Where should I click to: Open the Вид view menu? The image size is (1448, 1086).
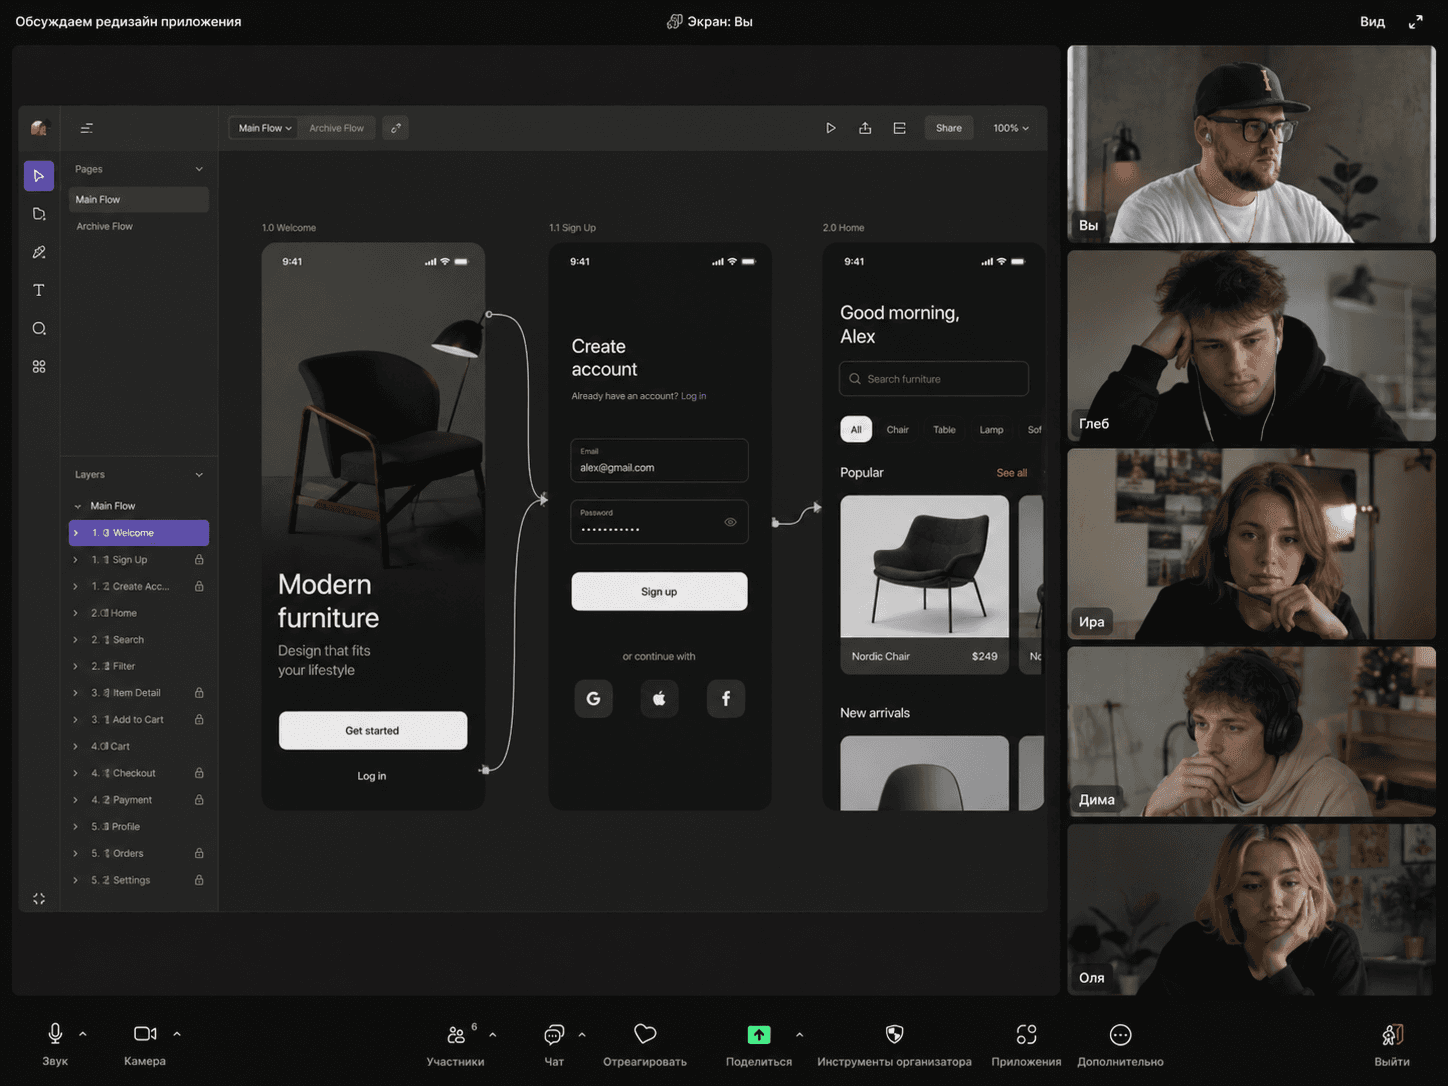1372,21
